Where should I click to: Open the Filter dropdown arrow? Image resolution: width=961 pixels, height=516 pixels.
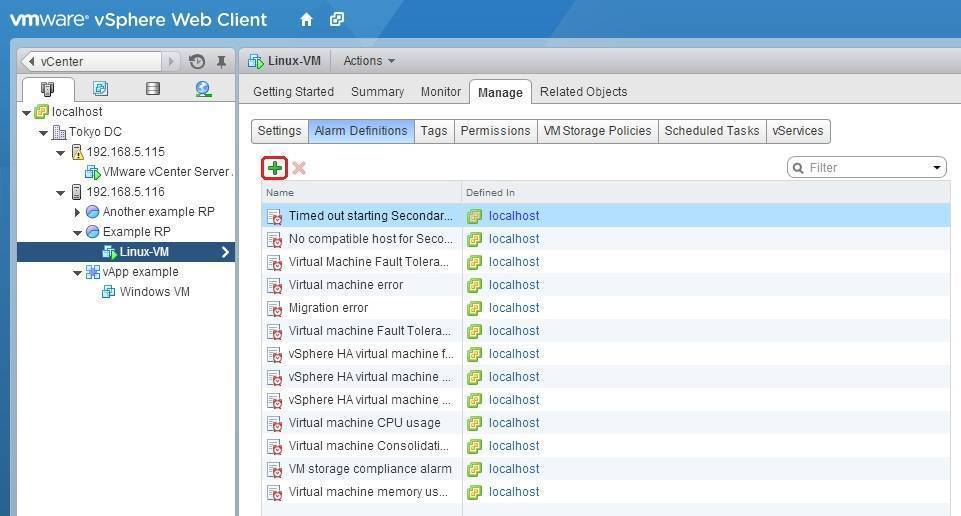[x=936, y=168]
